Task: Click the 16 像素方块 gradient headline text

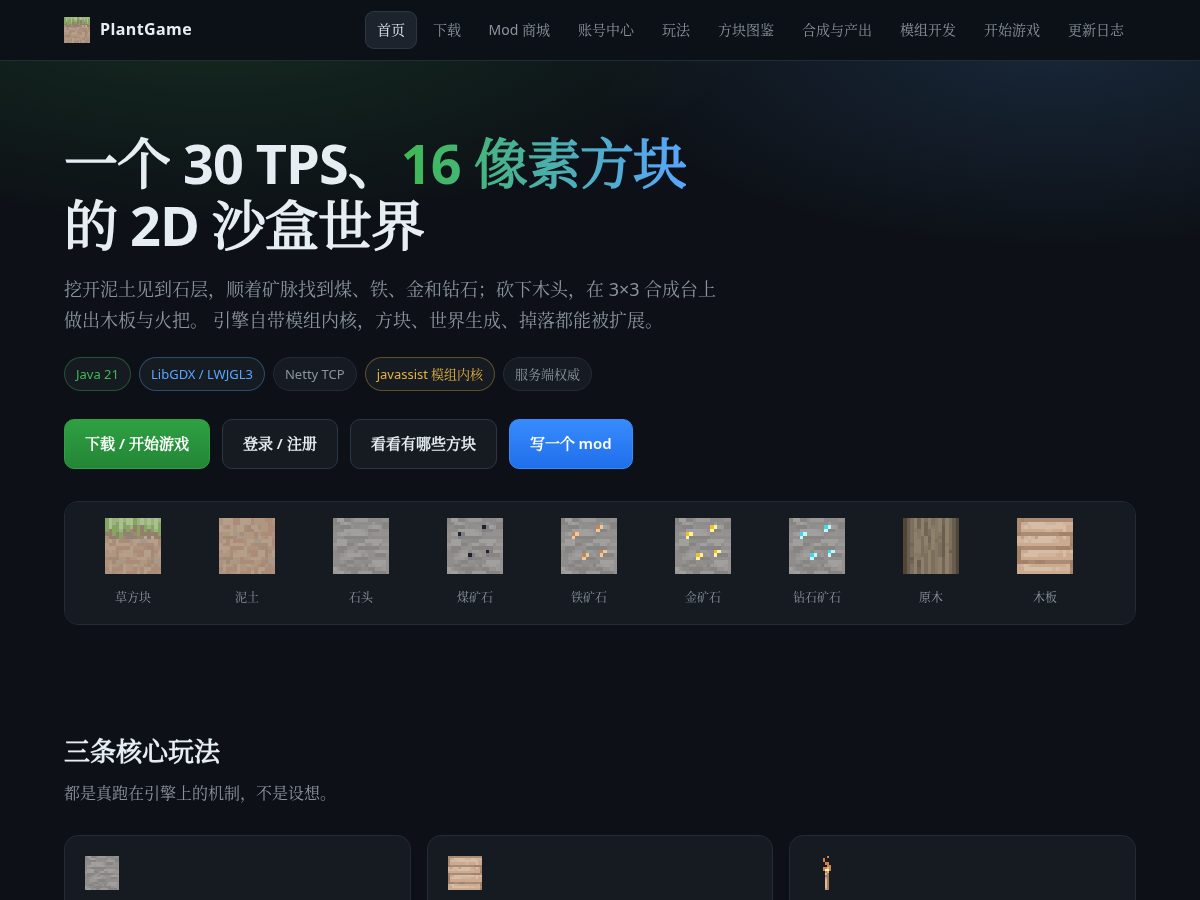Action: [x=544, y=164]
